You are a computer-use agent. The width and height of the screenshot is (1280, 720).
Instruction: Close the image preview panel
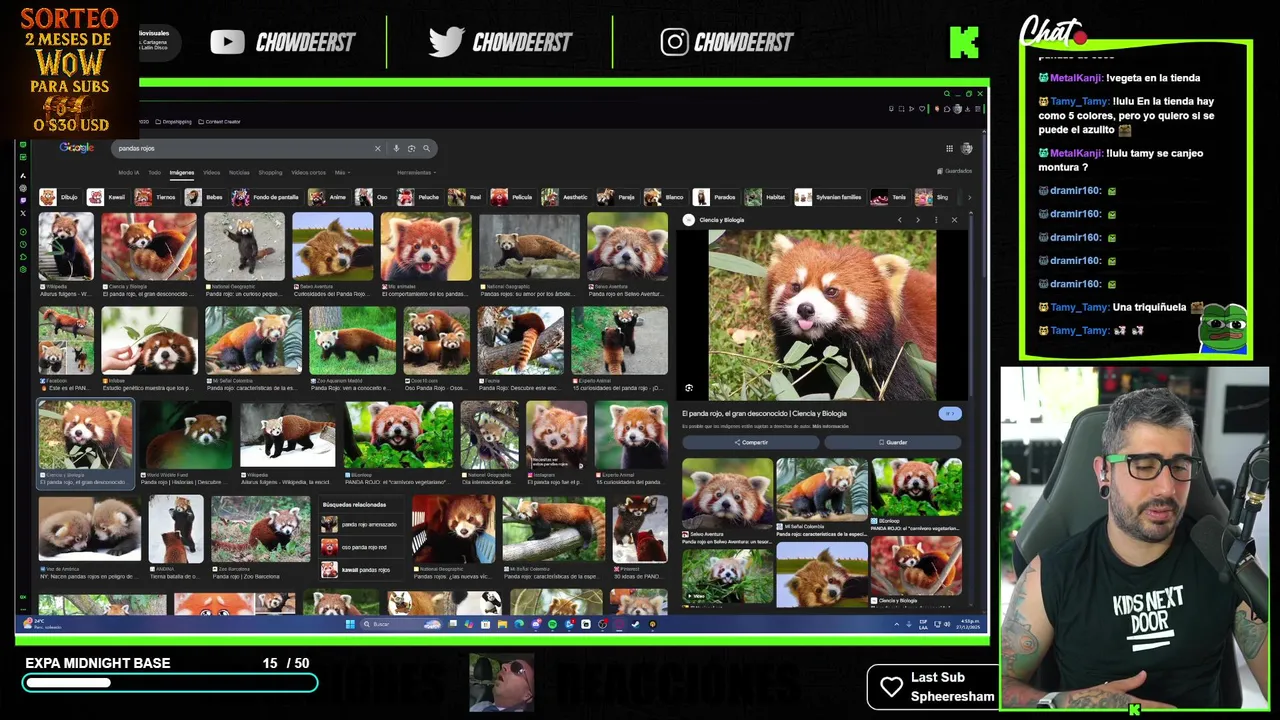(x=954, y=220)
